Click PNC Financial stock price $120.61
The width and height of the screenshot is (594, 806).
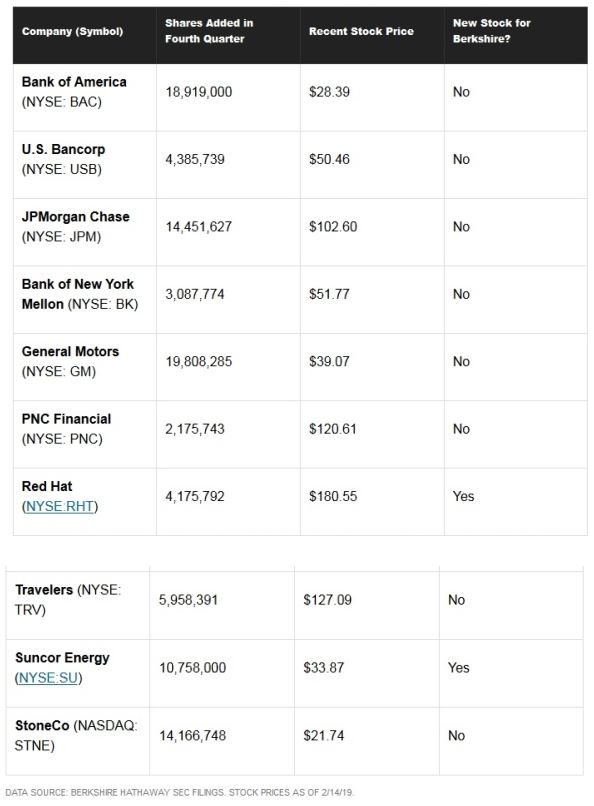332,429
